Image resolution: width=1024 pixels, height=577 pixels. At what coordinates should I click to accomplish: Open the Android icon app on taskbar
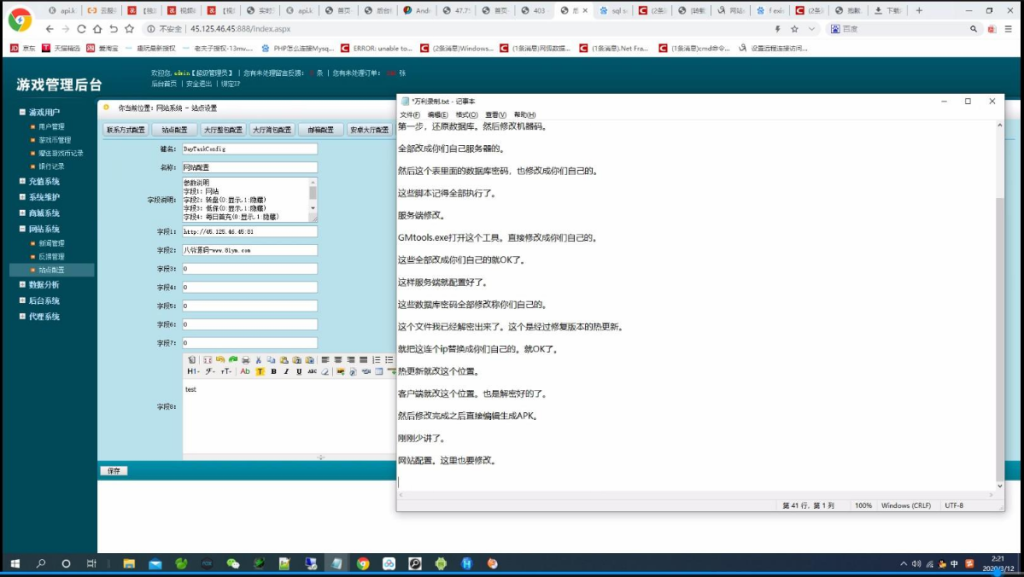coord(441,563)
